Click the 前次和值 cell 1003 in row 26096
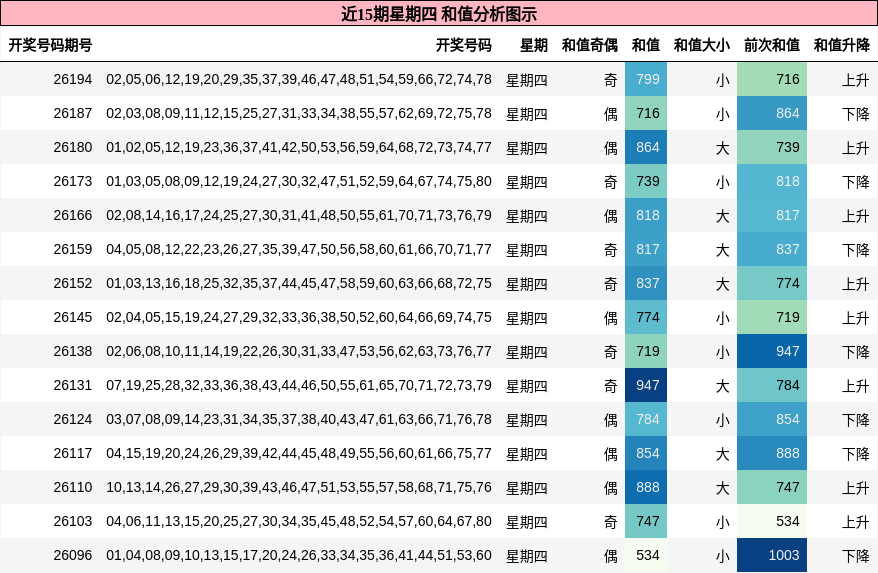This screenshot has width=878, height=573. coord(772,555)
